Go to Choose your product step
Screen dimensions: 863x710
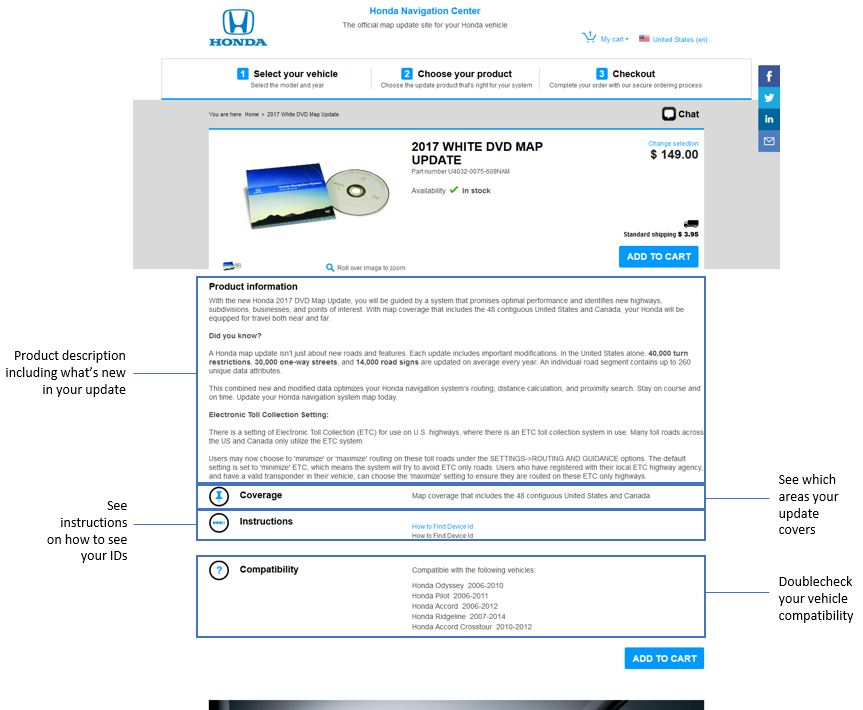(x=465, y=74)
